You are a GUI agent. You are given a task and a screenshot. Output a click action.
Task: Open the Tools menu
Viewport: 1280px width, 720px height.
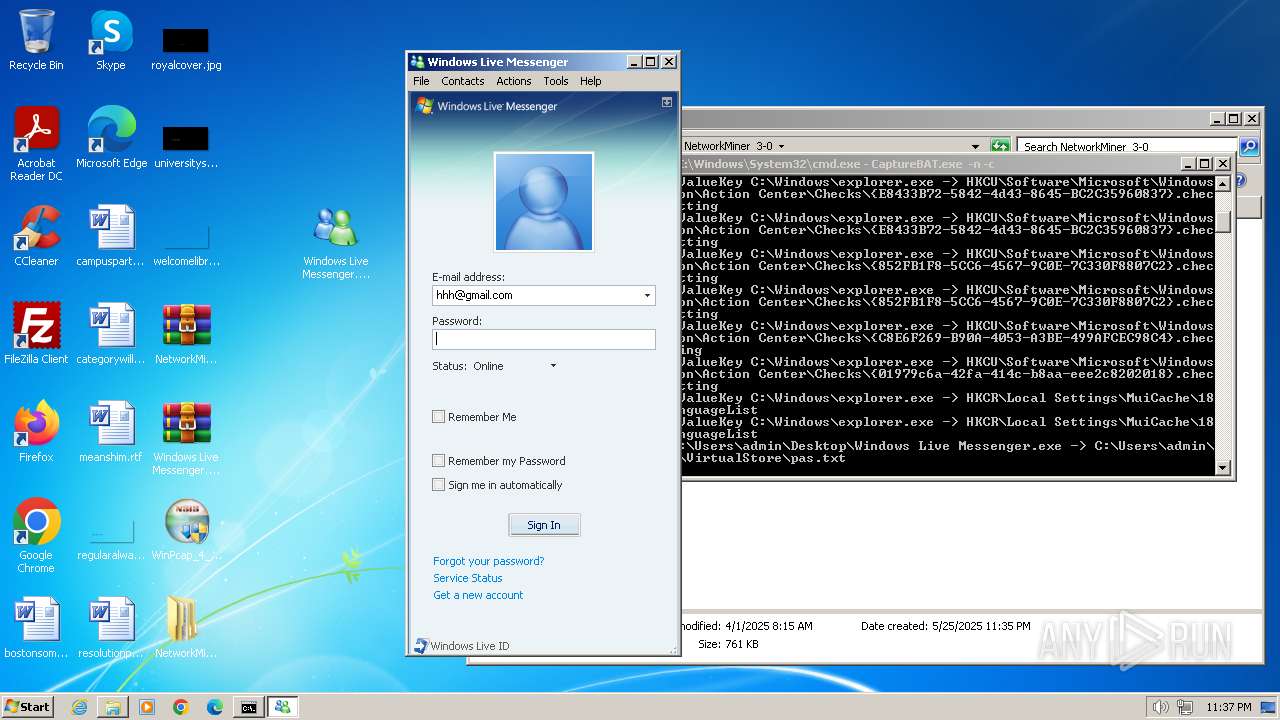(x=556, y=81)
